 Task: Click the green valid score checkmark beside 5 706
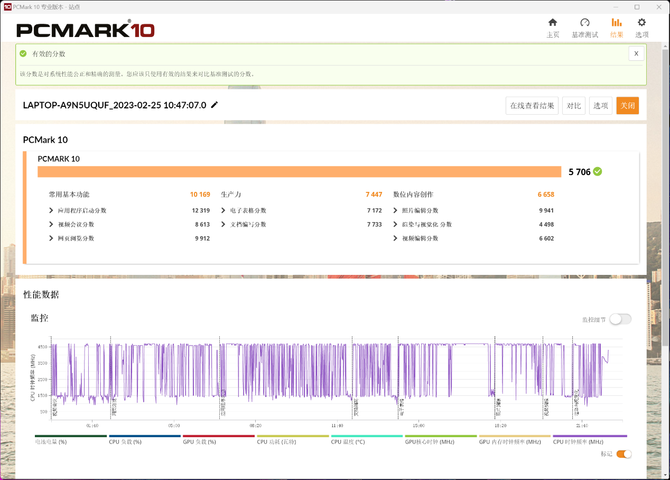coord(597,171)
